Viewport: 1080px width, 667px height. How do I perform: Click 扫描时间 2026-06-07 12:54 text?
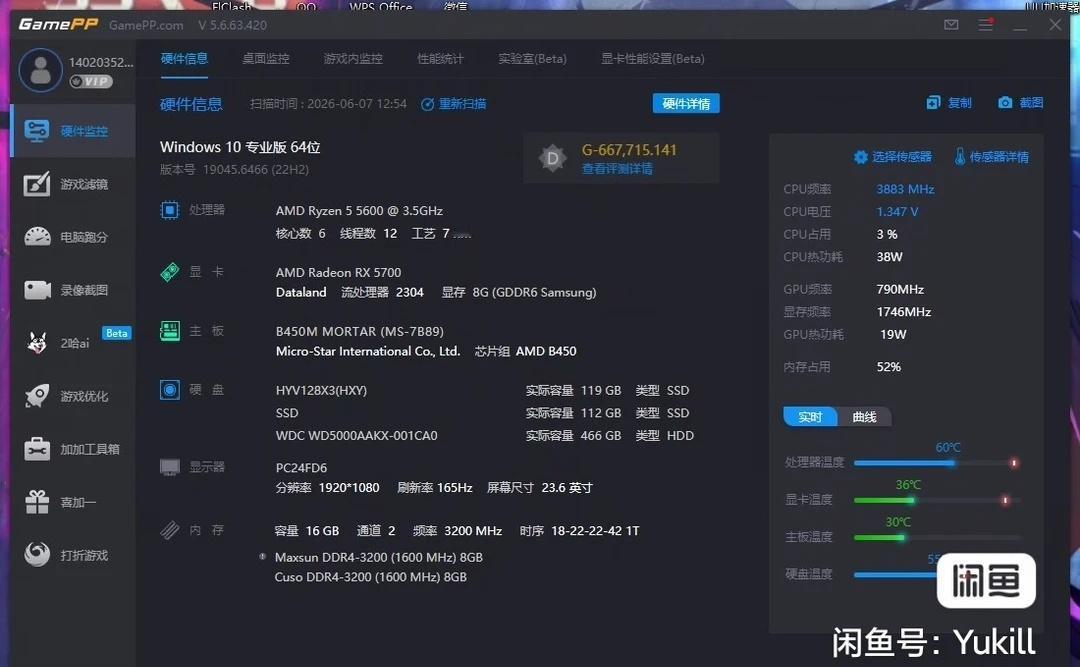point(328,104)
